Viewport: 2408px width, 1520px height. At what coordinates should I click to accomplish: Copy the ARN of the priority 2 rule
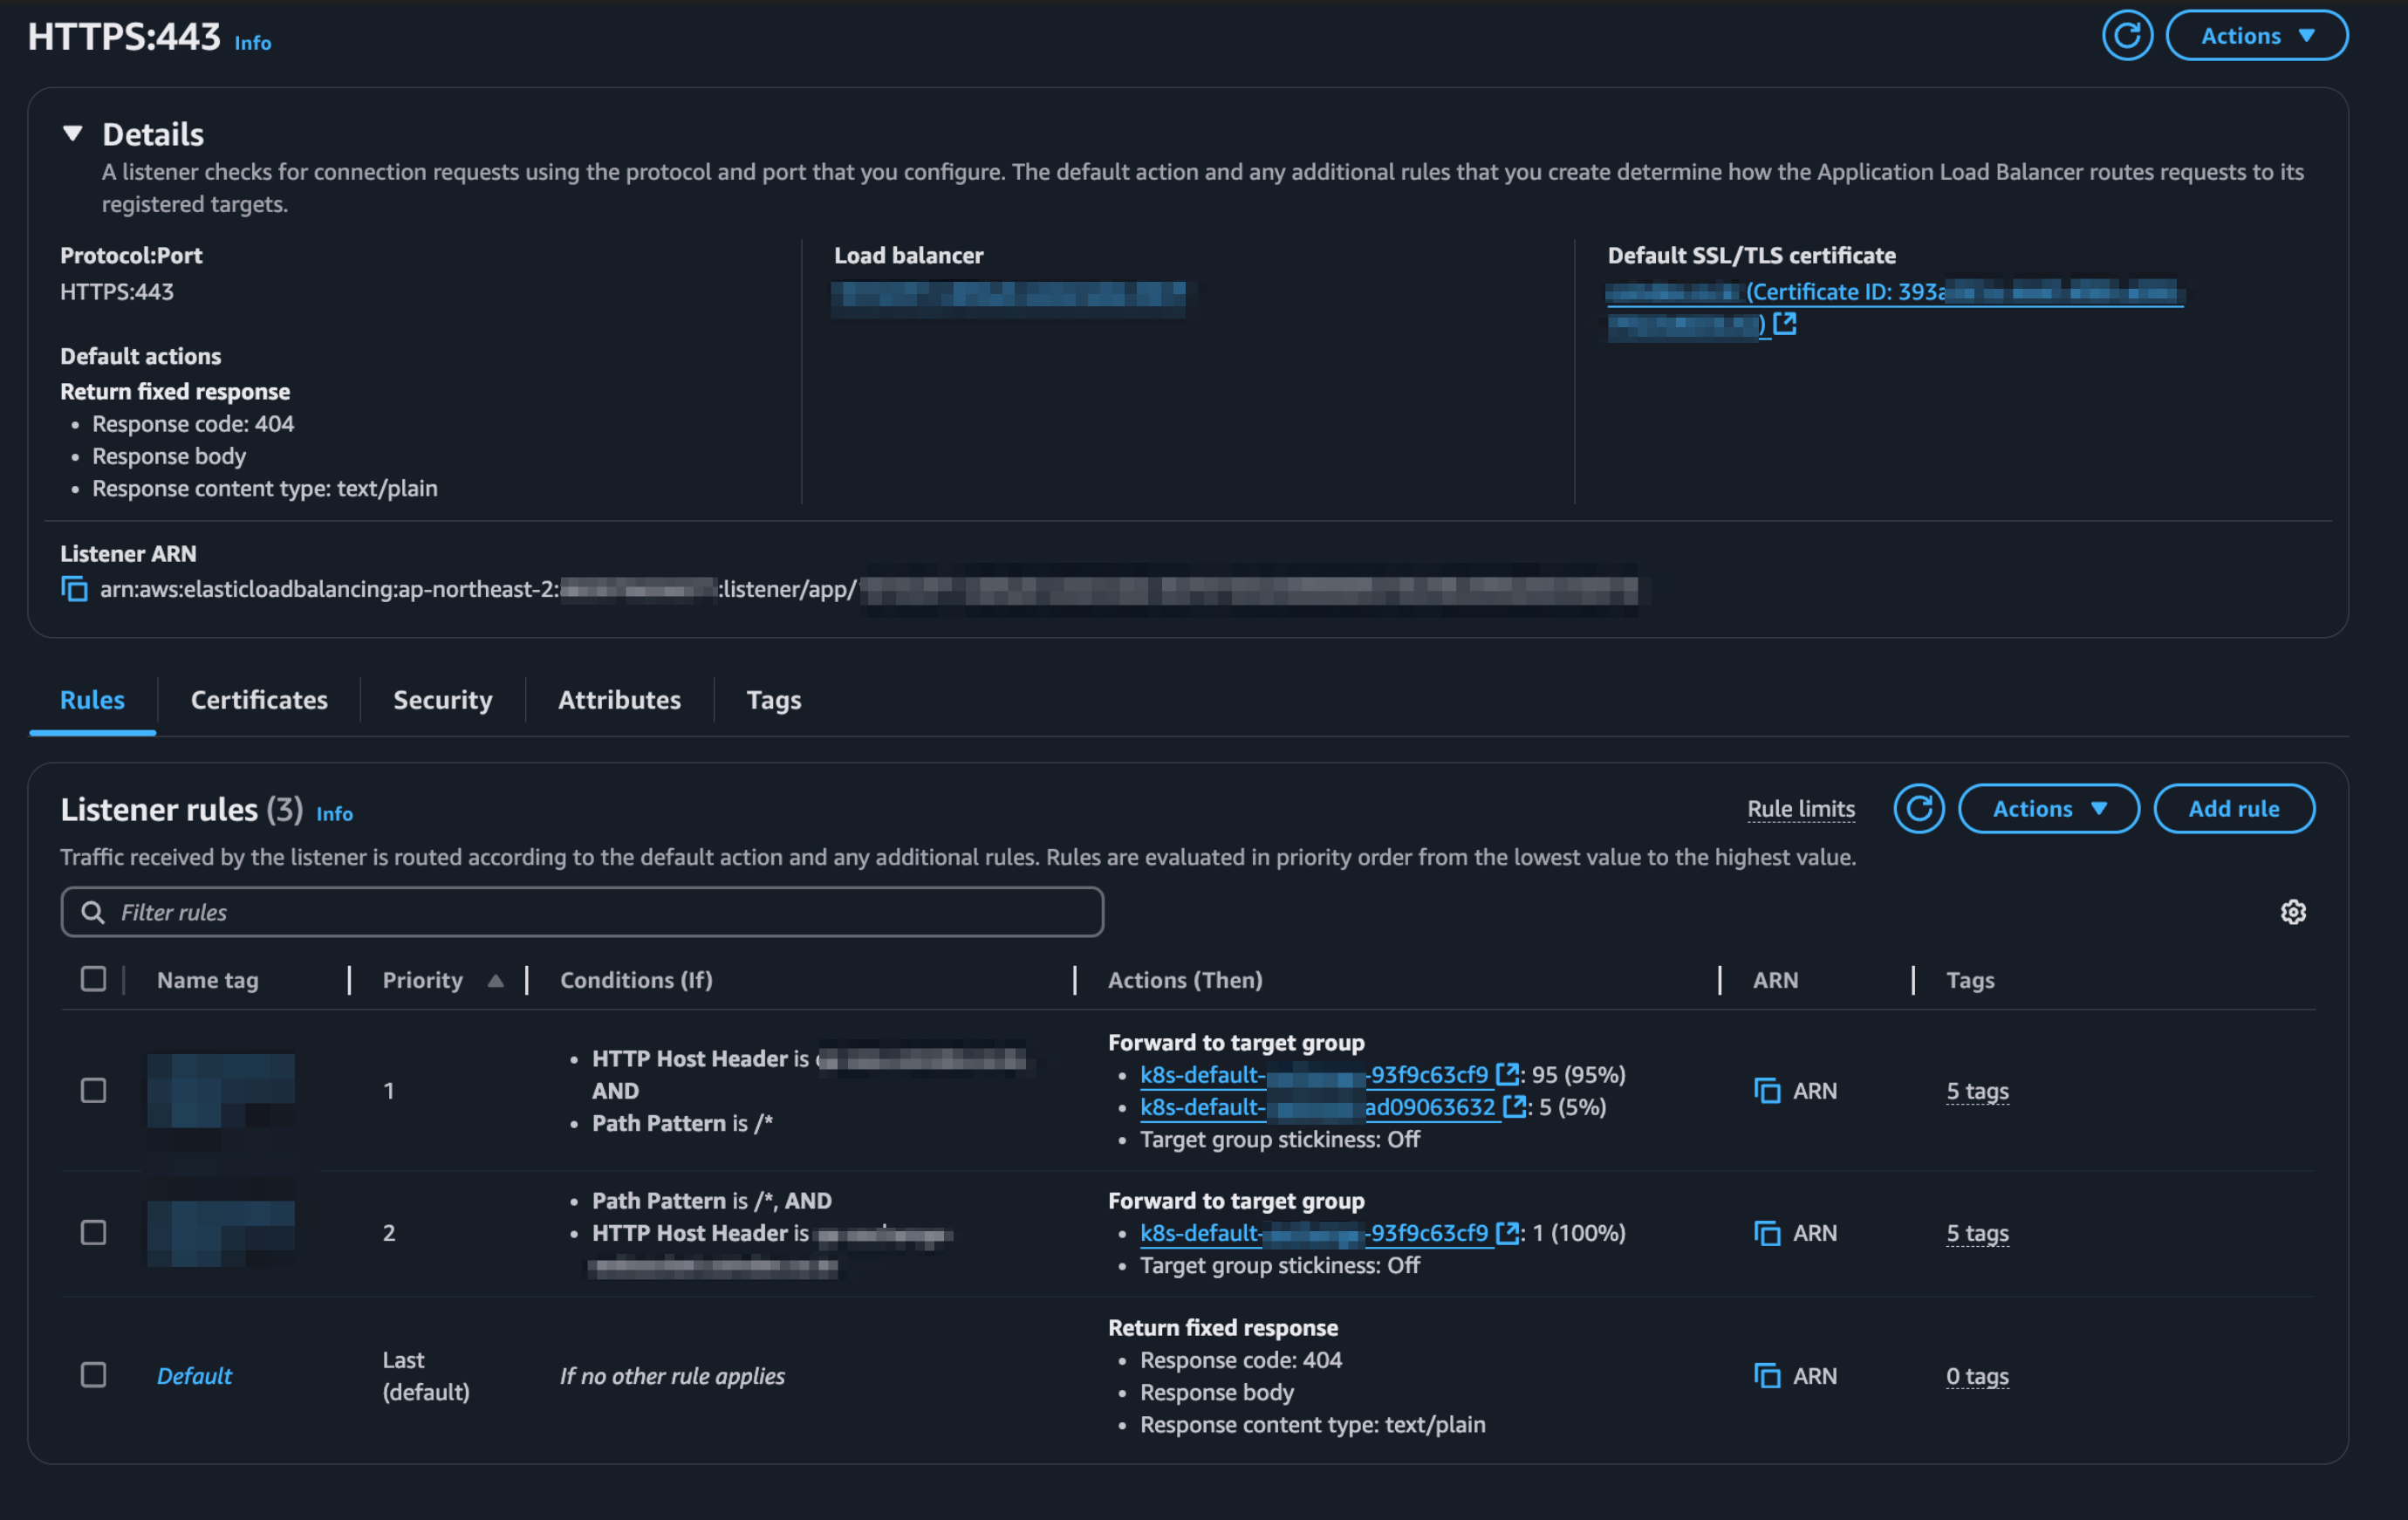(1767, 1232)
